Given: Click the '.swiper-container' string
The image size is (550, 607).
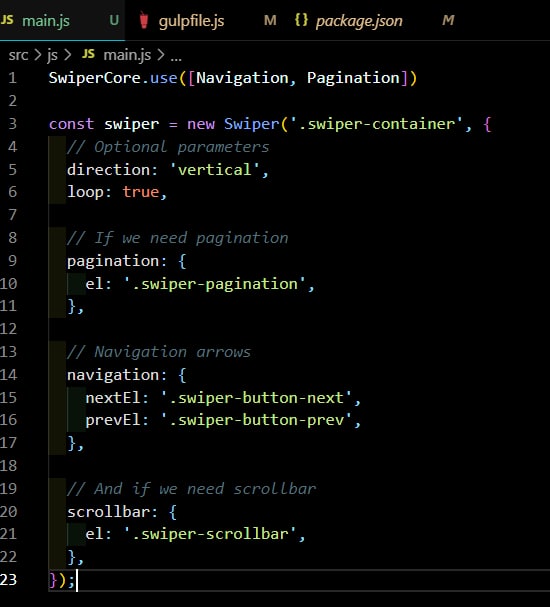Looking at the screenshot, I should click(x=376, y=124).
